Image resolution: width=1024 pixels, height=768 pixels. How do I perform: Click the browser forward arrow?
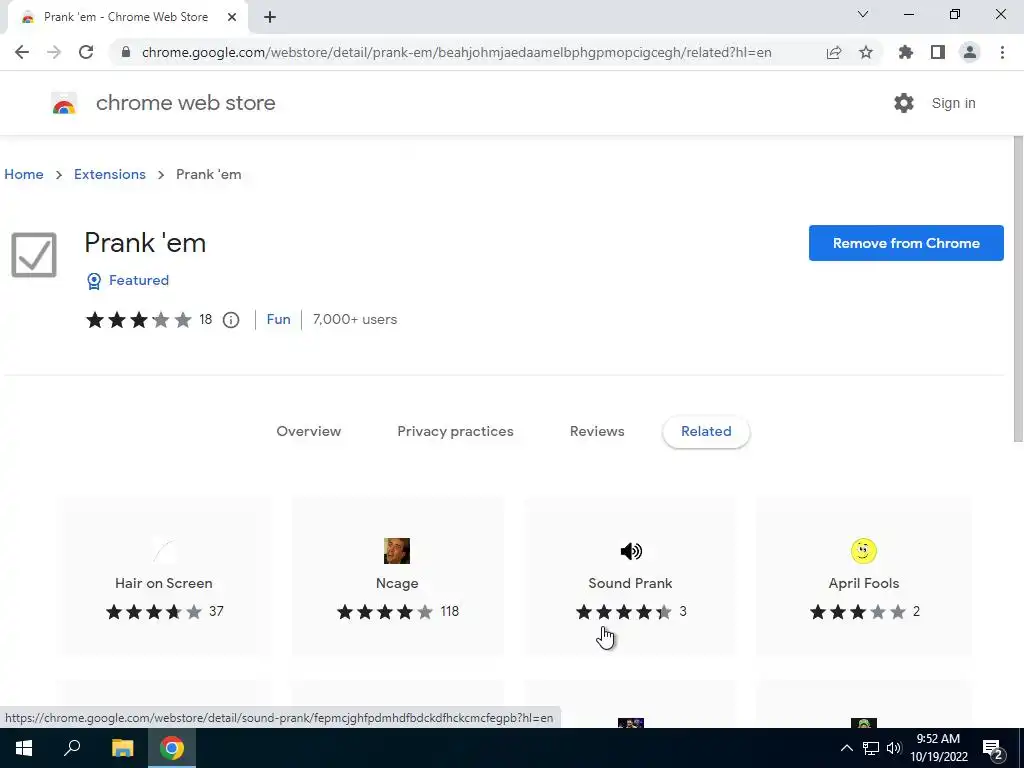(54, 52)
